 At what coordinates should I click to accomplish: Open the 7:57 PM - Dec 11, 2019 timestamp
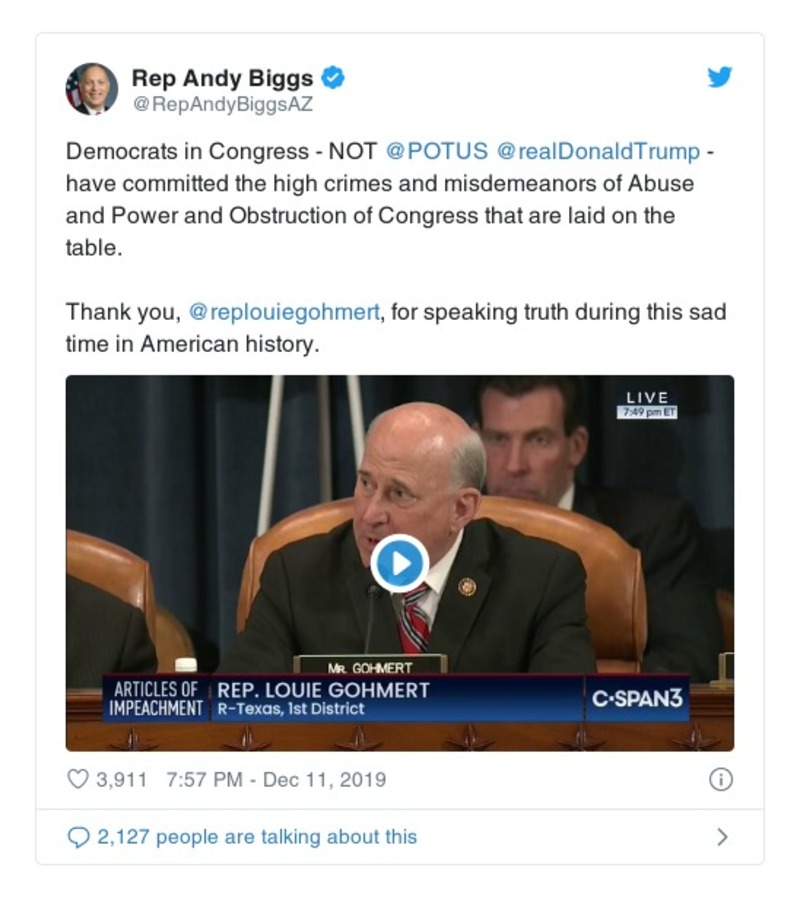[274, 780]
